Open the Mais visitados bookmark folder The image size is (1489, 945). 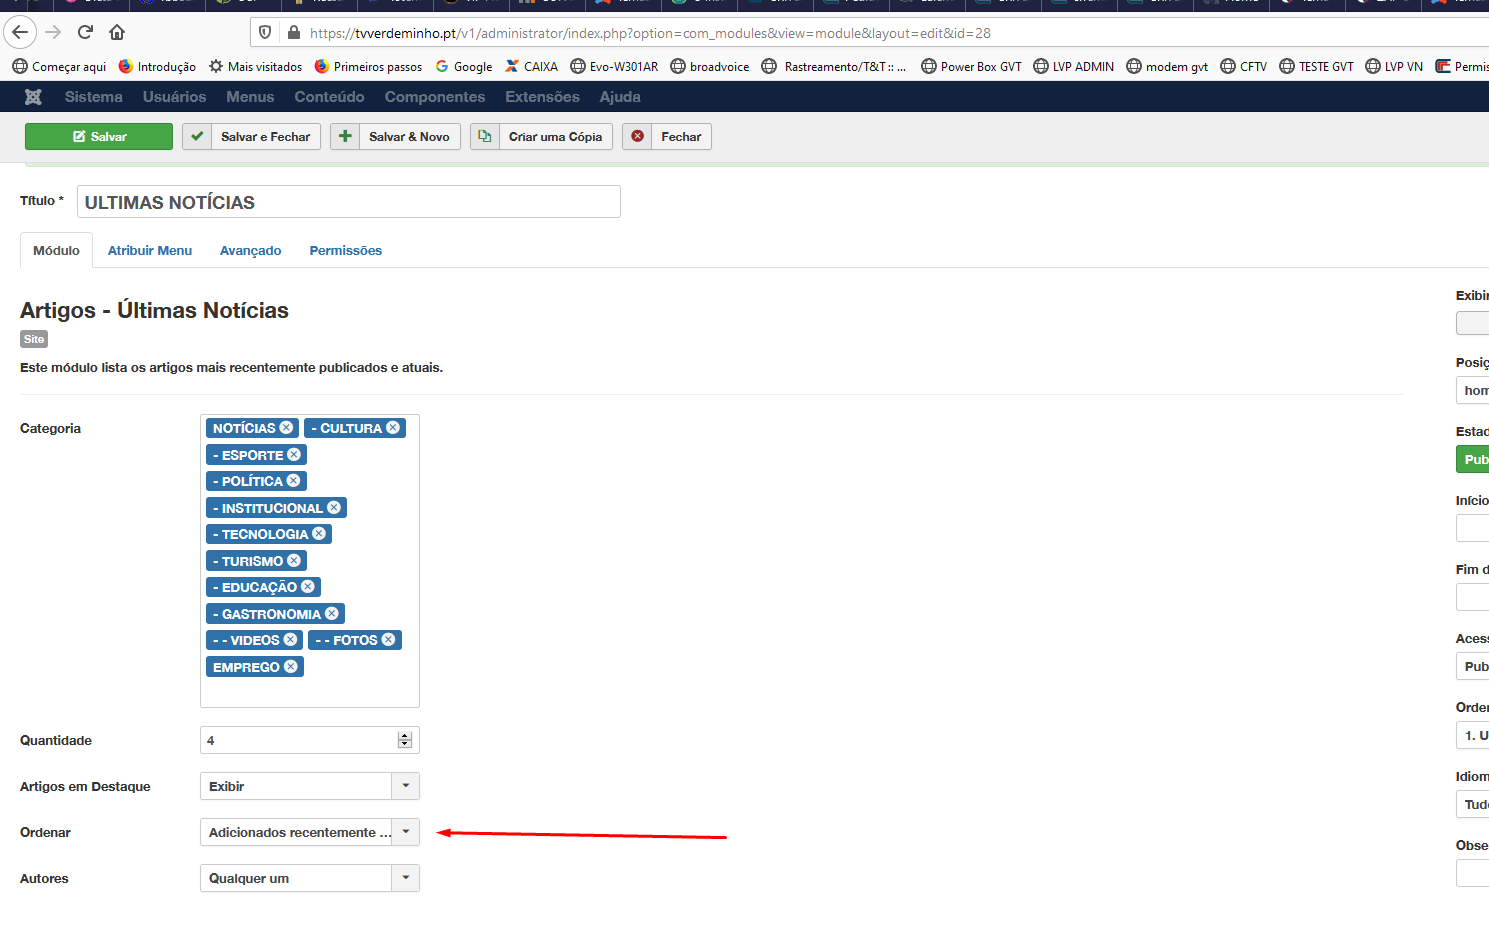tap(255, 67)
